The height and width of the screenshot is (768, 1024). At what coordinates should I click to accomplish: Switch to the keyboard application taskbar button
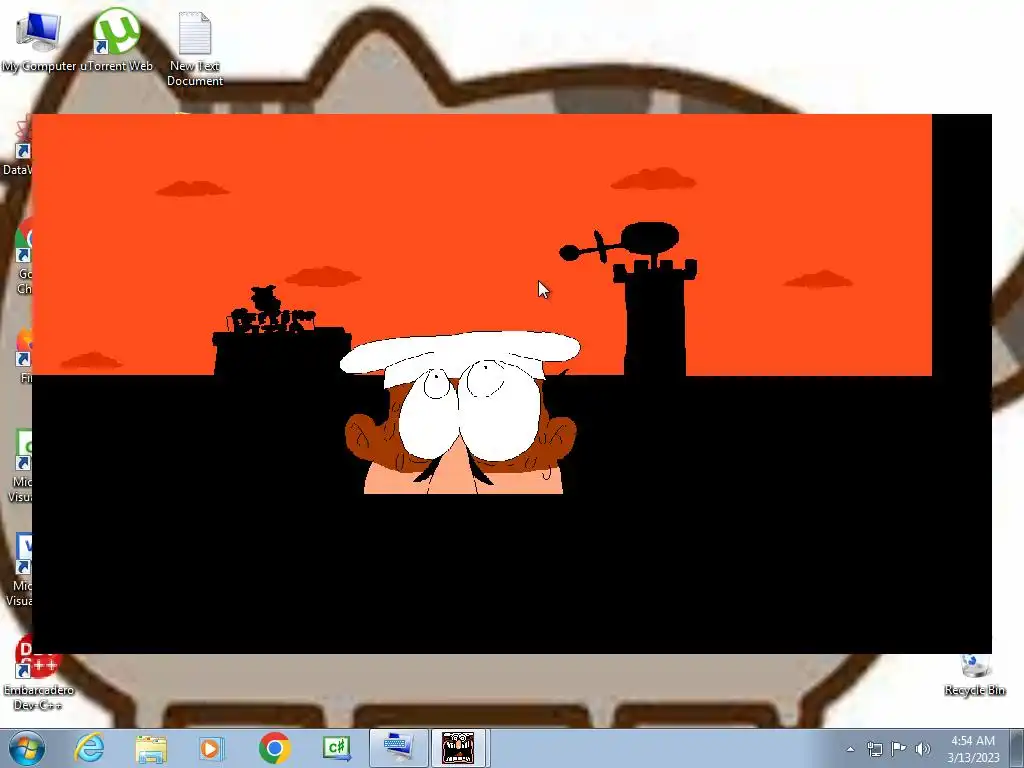pyautogui.click(x=398, y=748)
